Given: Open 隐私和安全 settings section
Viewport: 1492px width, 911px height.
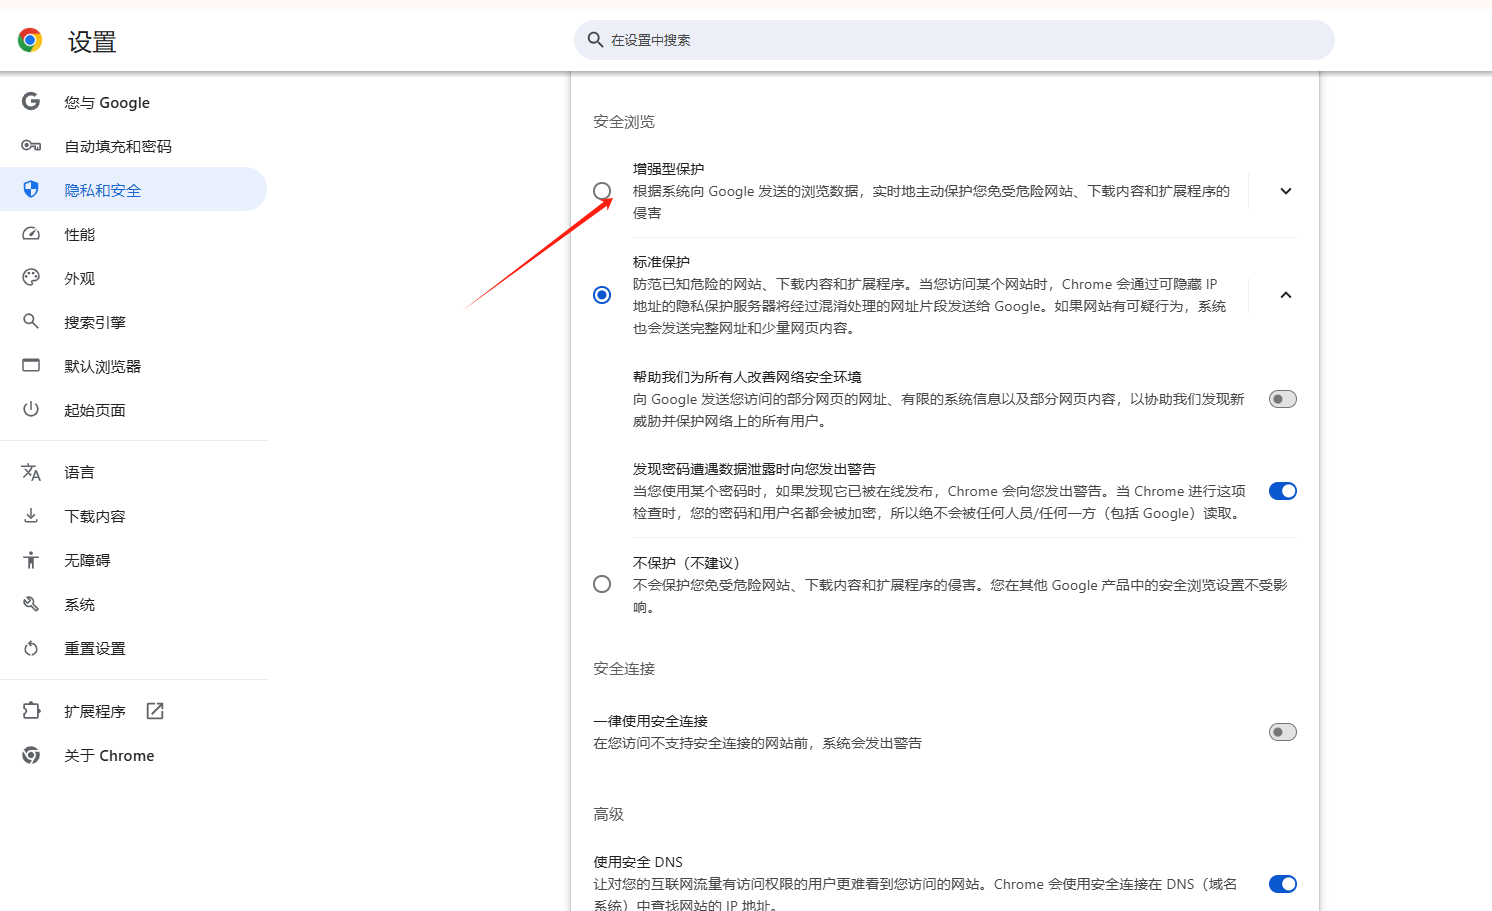Looking at the screenshot, I should pos(134,190).
